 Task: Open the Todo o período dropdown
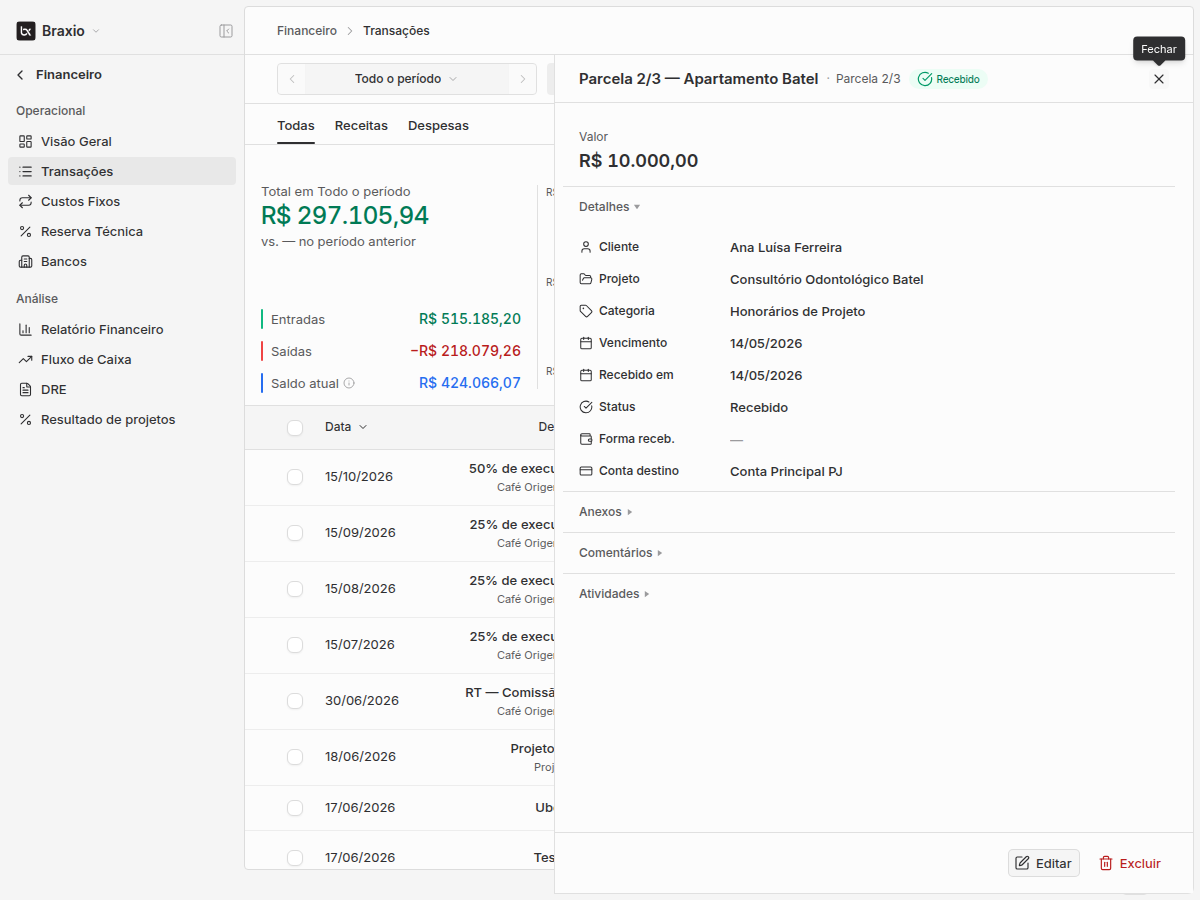[x=407, y=79]
